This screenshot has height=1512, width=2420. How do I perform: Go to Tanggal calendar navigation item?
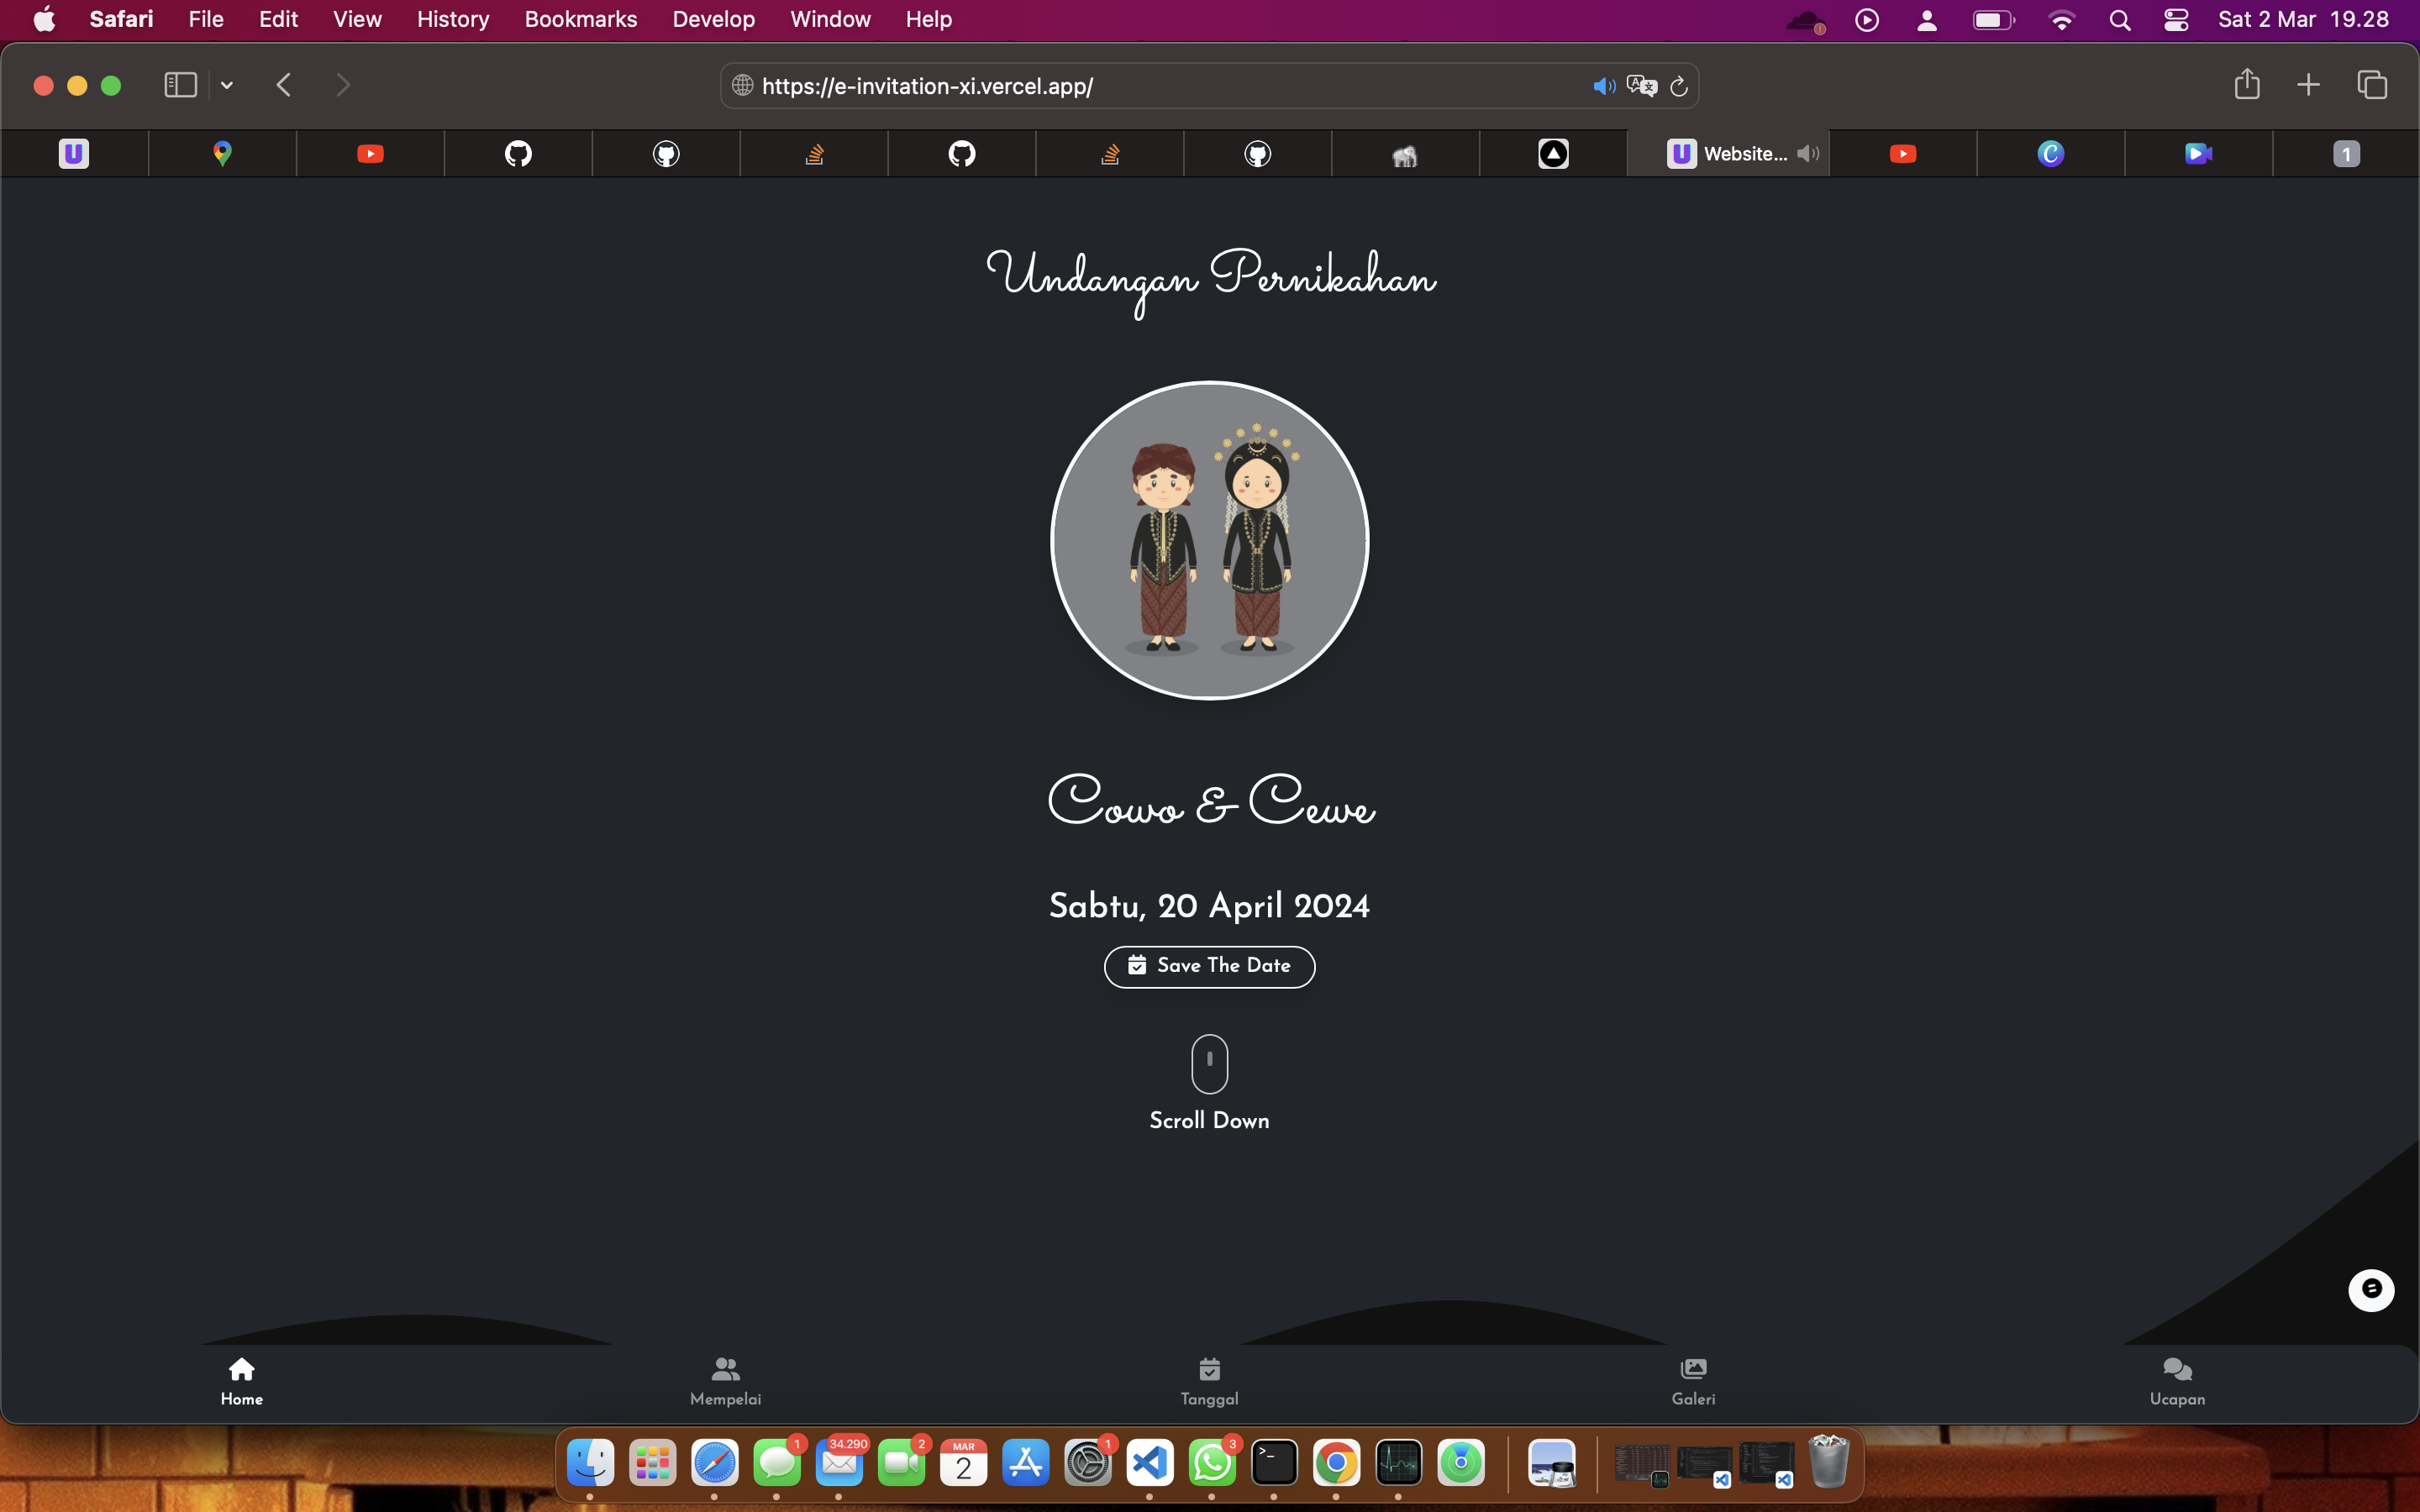point(1209,1381)
